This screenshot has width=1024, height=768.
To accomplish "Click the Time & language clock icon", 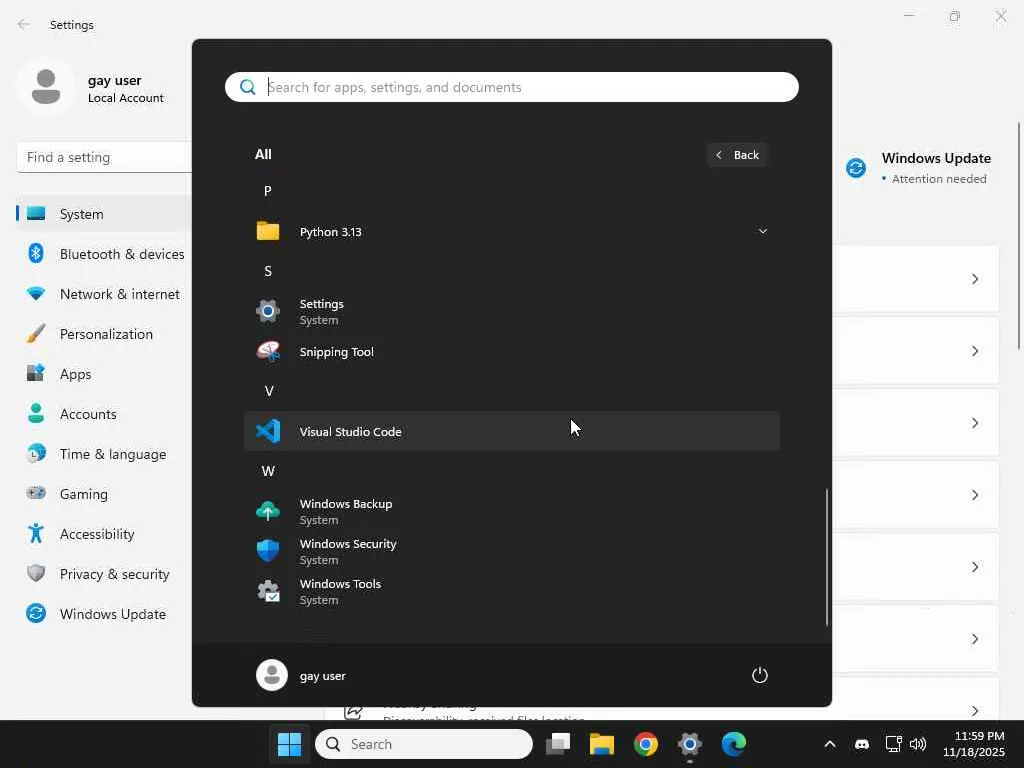I will [x=36, y=453].
